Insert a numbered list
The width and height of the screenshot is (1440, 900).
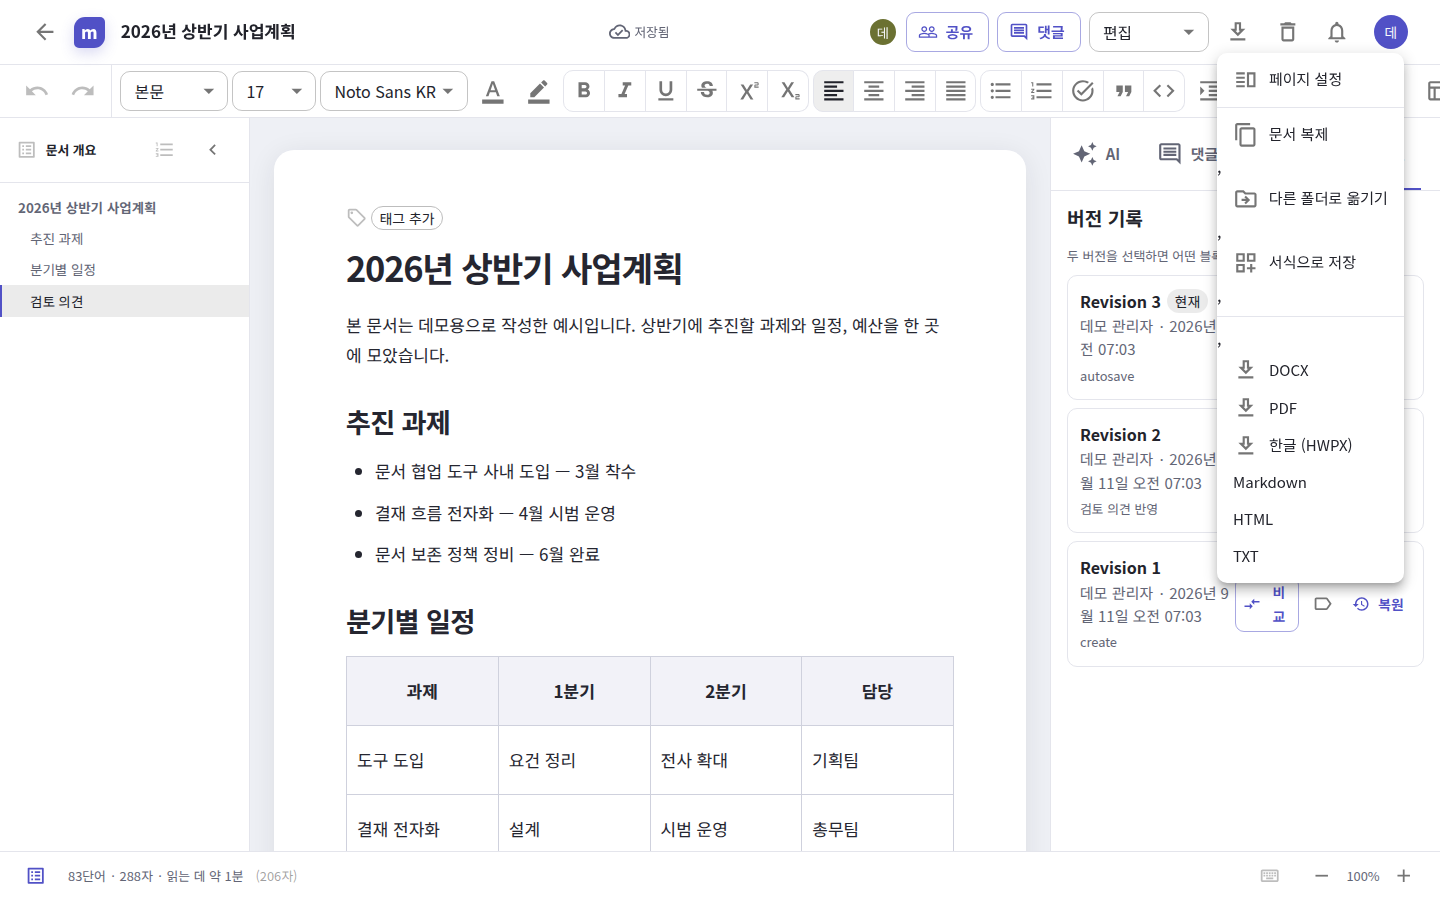[1042, 91]
